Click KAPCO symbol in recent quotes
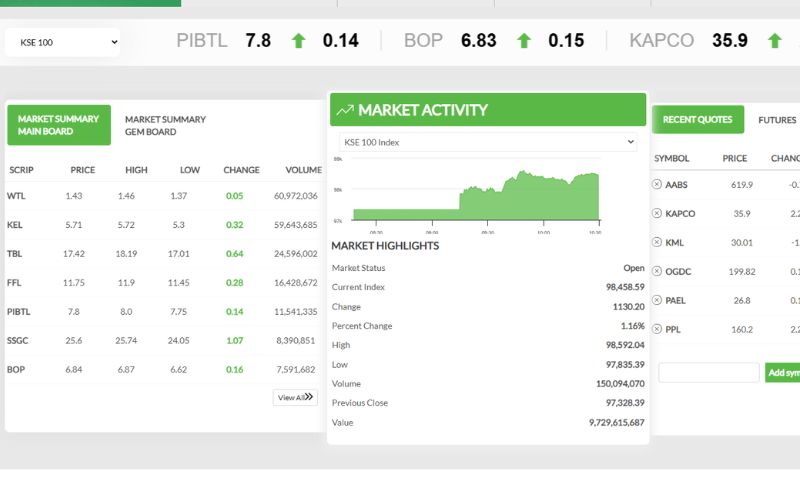 point(680,214)
